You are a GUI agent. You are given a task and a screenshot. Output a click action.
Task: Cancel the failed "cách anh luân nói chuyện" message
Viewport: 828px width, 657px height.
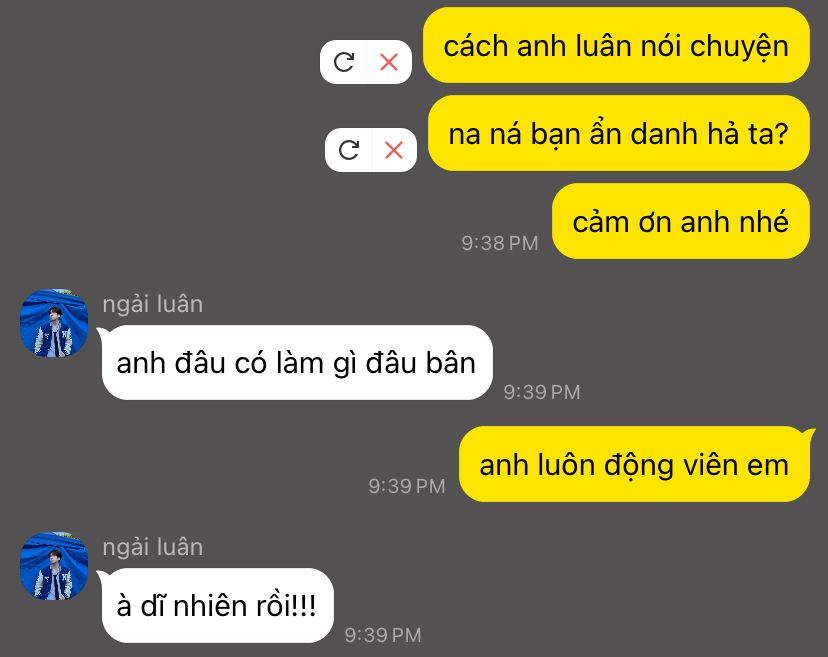tap(389, 62)
